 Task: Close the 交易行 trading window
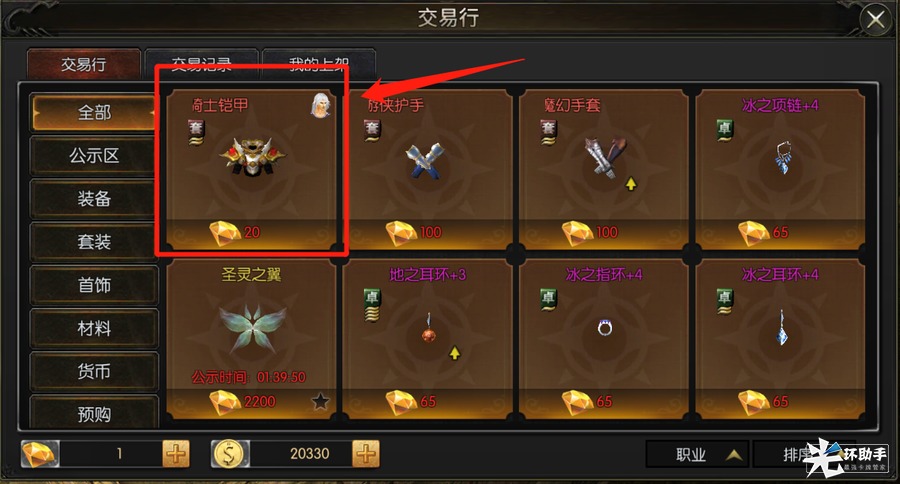875,20
